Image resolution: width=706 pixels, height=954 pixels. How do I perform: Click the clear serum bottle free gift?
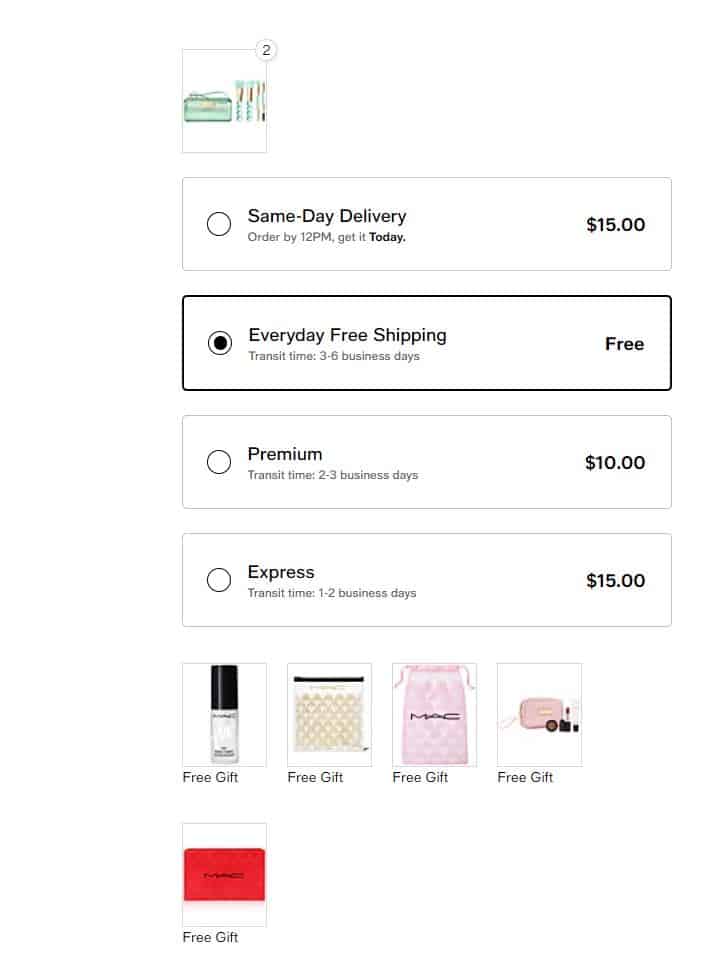[x=224, y=714]
